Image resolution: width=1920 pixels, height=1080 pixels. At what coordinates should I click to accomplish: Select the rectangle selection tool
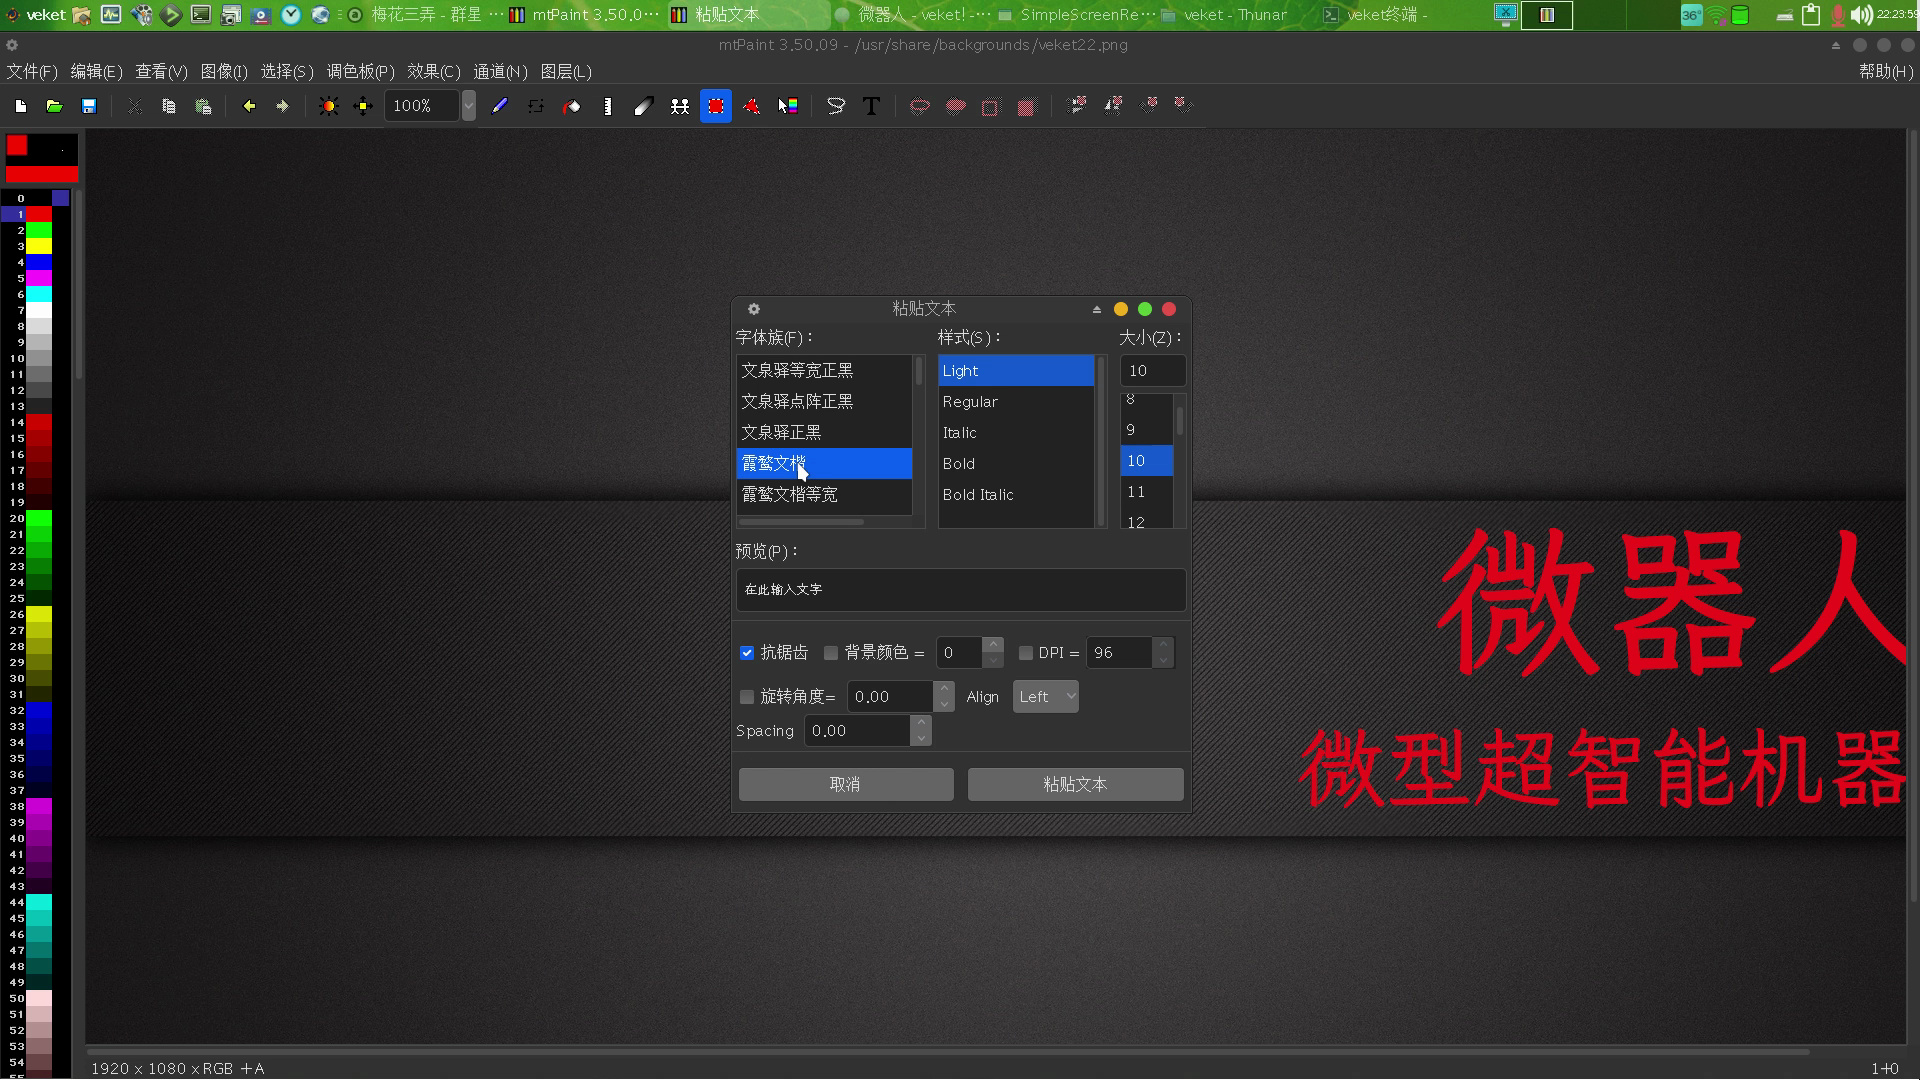click(x=716, y=106)
